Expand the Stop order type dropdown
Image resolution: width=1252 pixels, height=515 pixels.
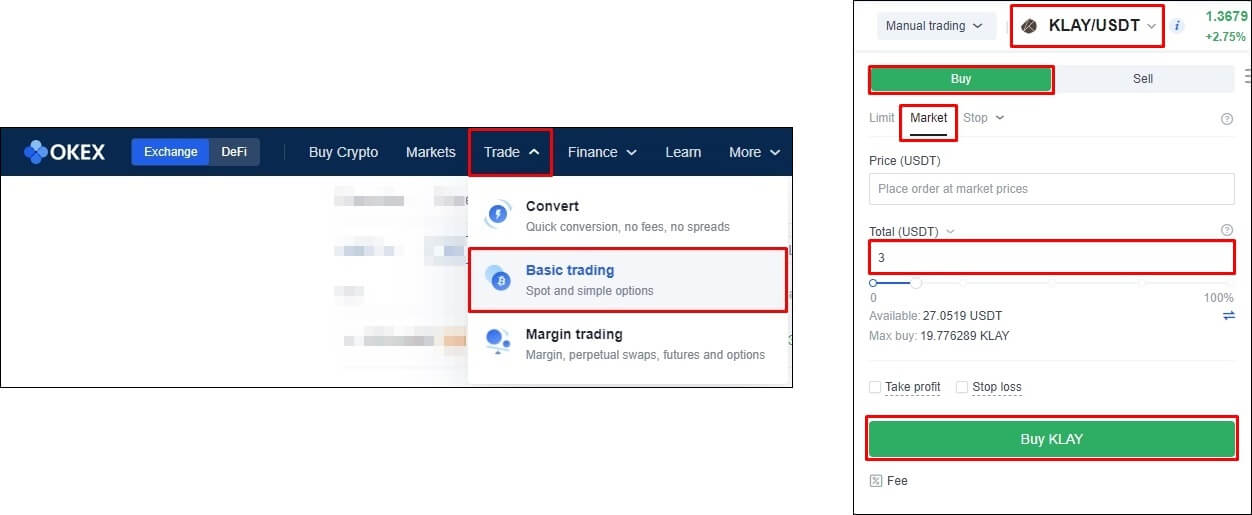[984, 118]
